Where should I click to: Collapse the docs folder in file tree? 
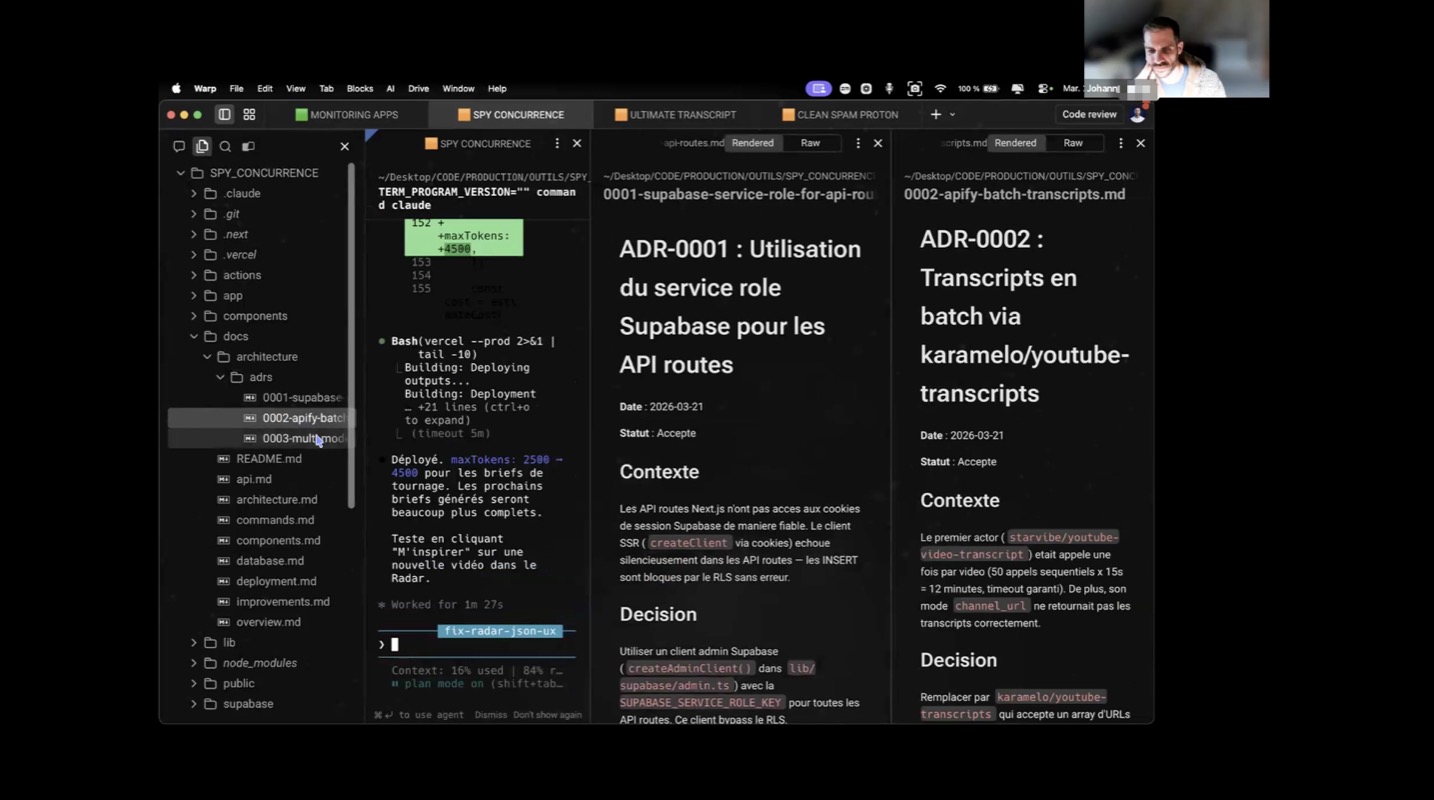coord(195,337)
